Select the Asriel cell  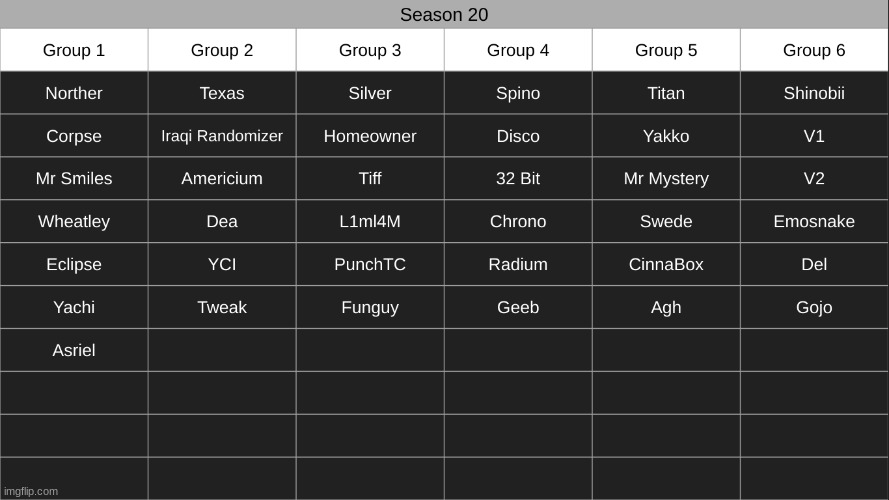coord(74,351)
